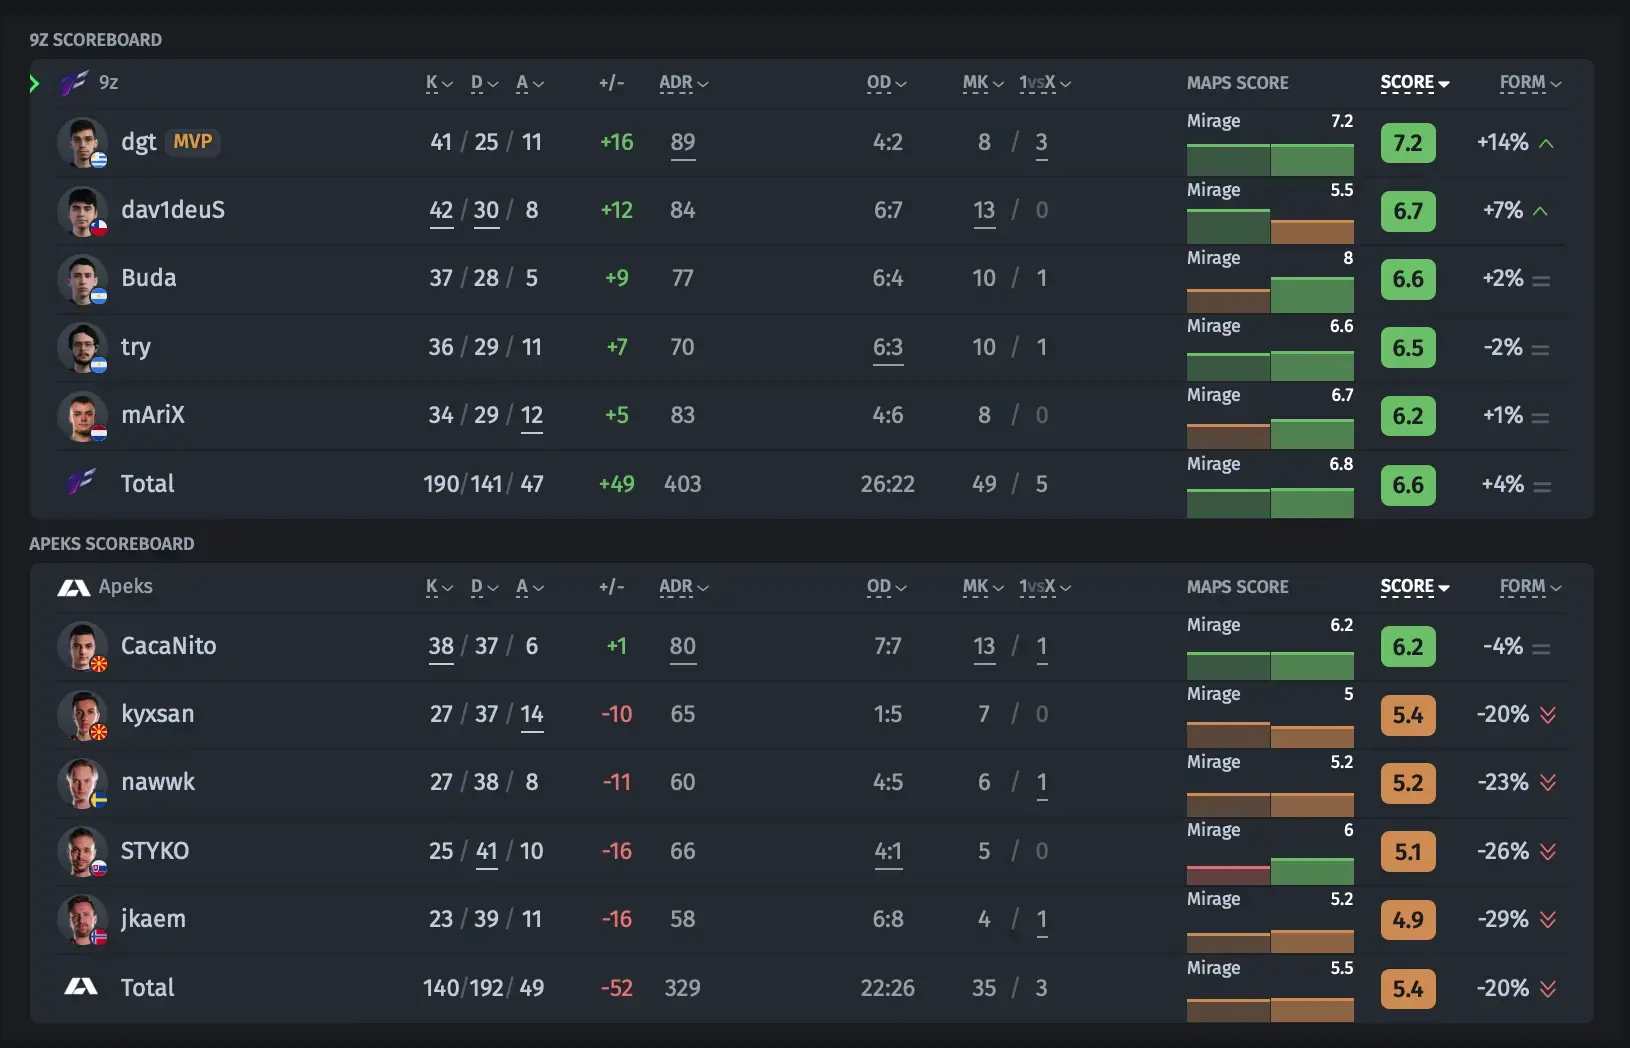Click dgt's 7.2 score badge

coord(1408,143)
